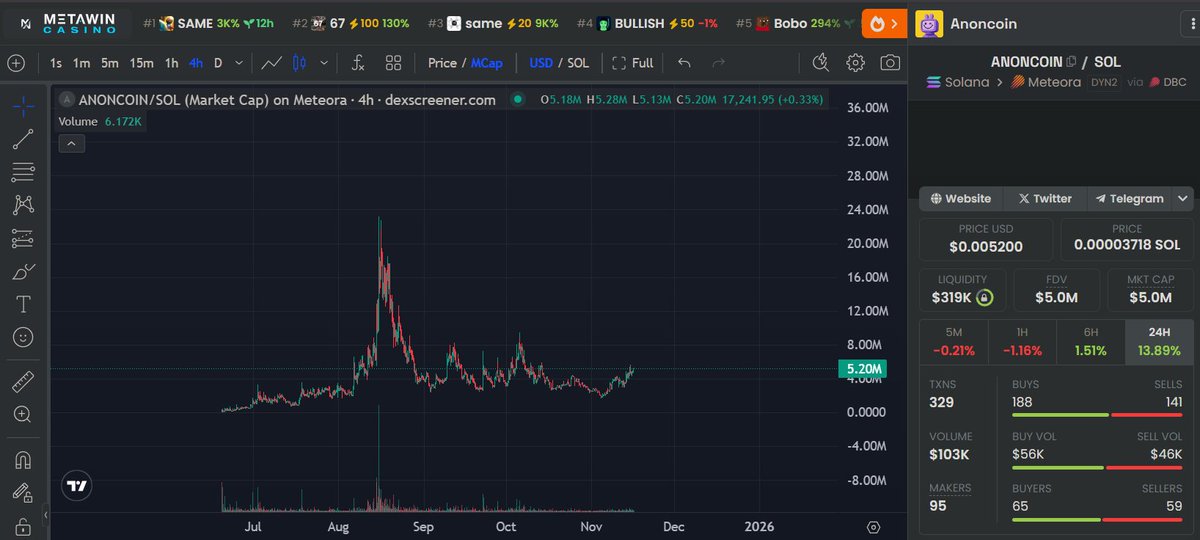Switch the timeframe to D

[x=218, y=63]
